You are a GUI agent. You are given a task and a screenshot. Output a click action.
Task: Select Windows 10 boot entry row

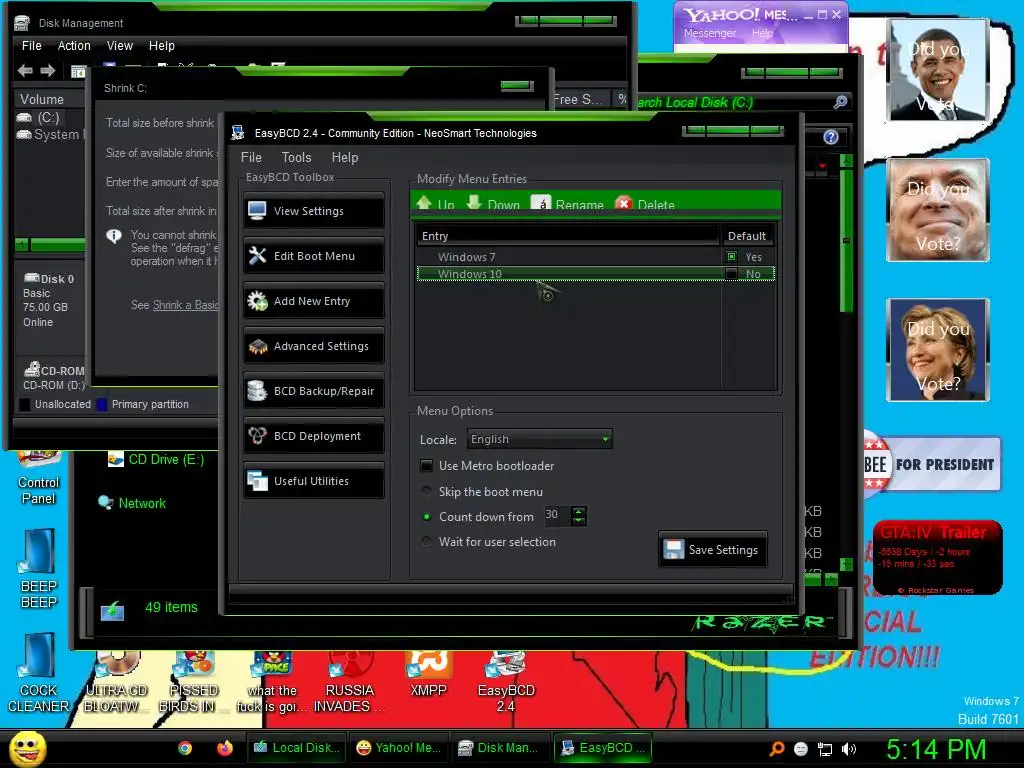pyautogui.click(x=596, y=274)
